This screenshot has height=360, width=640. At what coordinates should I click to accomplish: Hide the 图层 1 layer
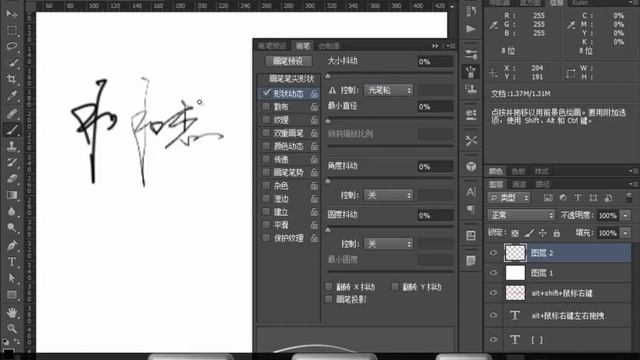493,272
